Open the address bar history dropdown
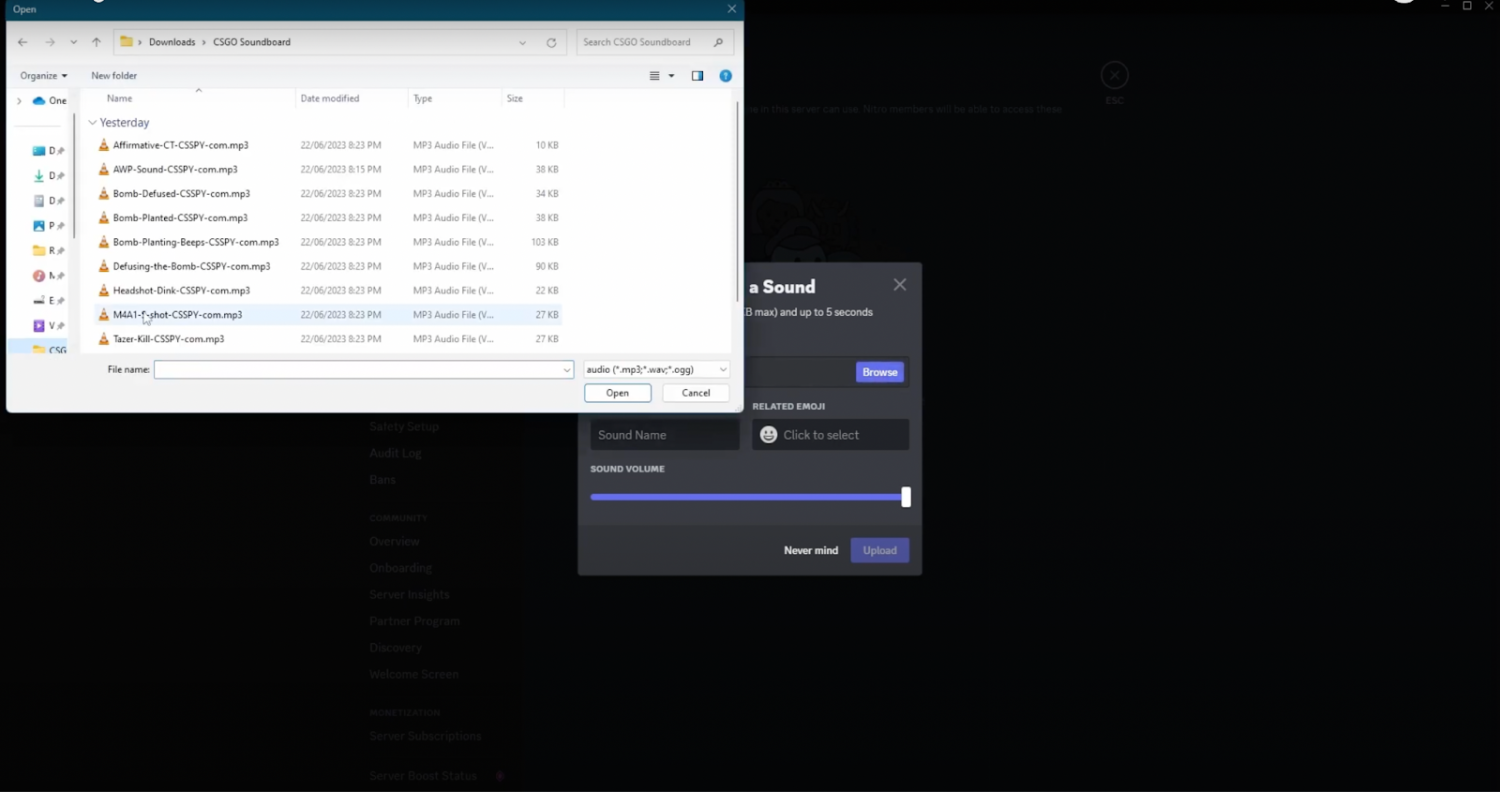 point(522,42)
